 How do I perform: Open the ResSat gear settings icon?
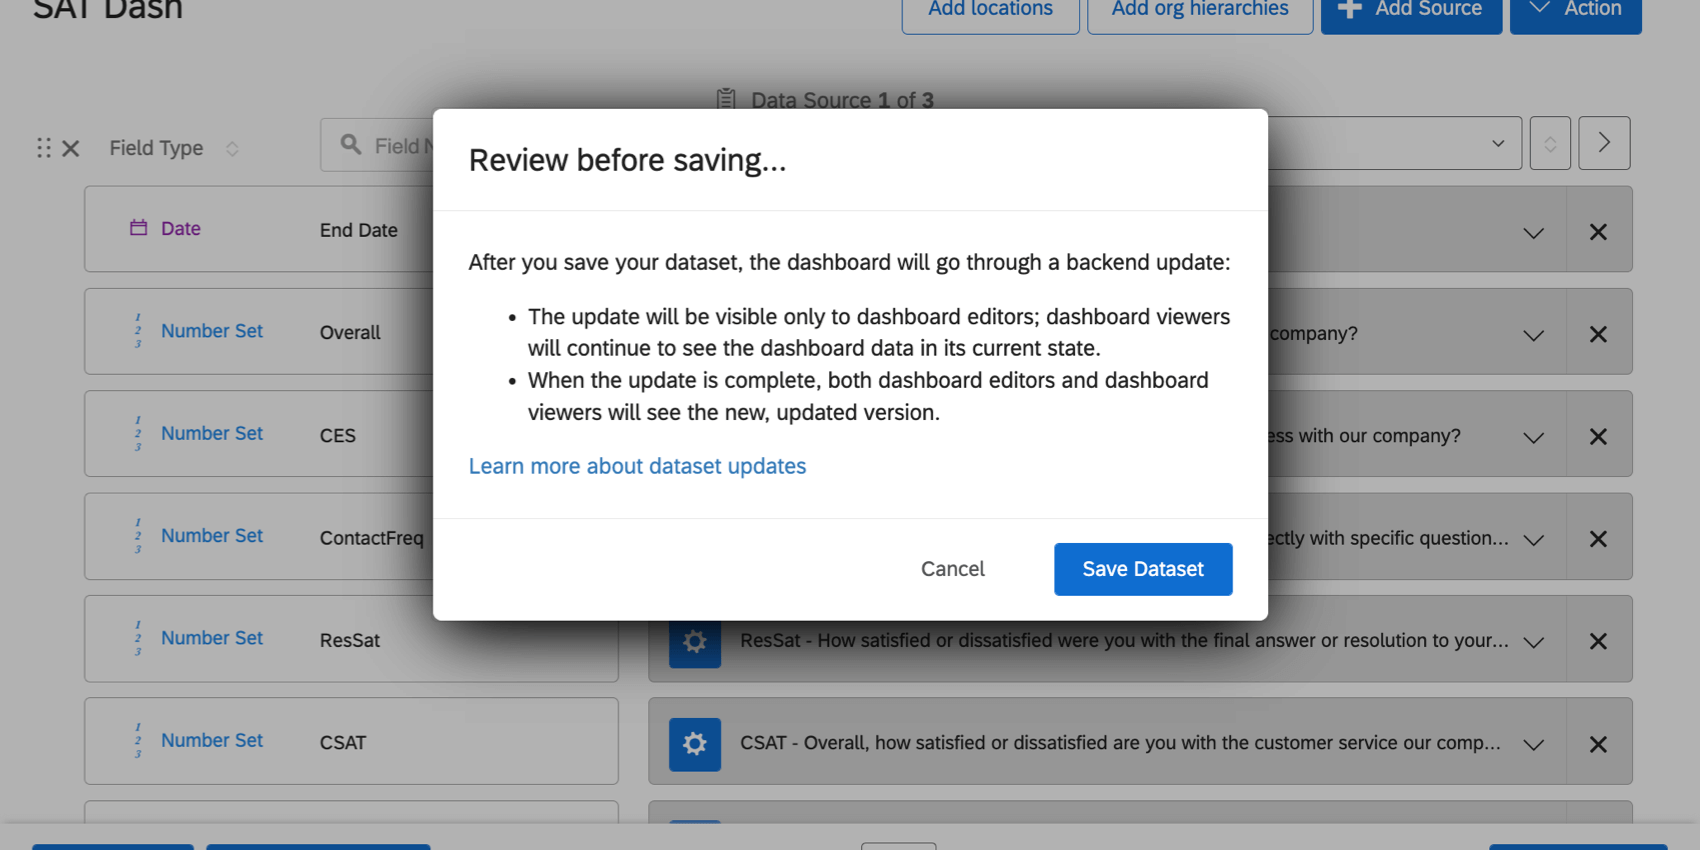click(695, 641)
